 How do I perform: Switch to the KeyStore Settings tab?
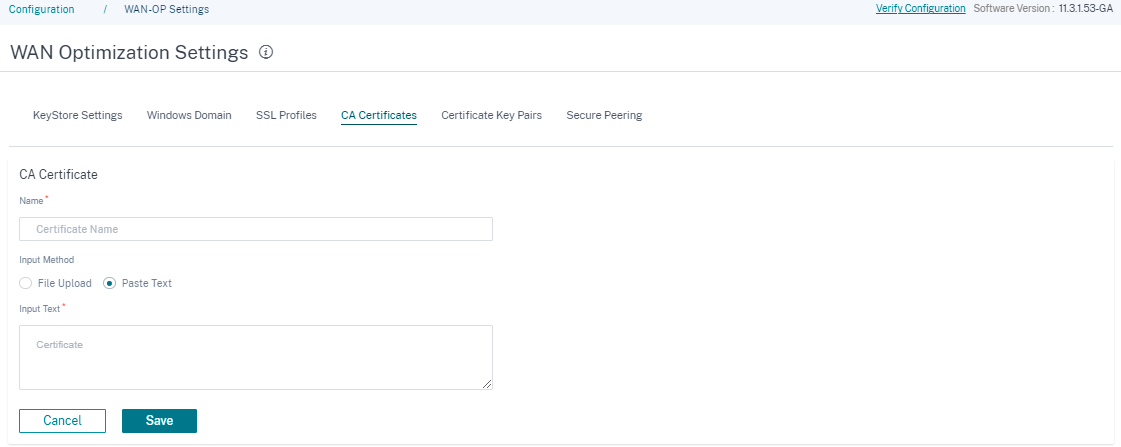point(78,115)
